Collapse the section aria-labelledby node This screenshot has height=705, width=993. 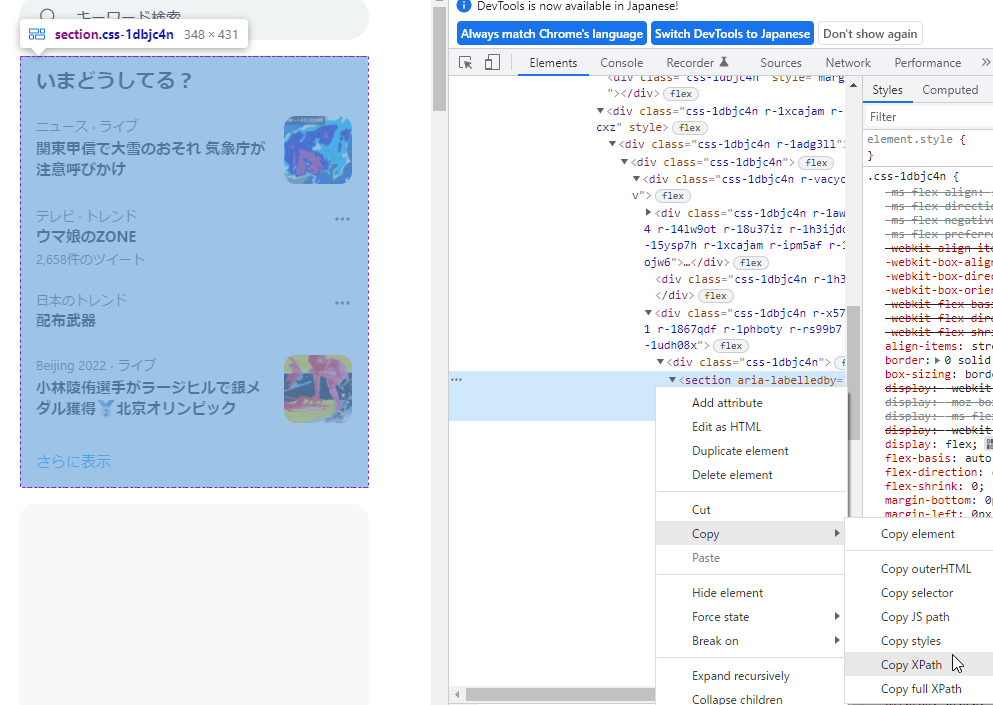coord(673,380)
